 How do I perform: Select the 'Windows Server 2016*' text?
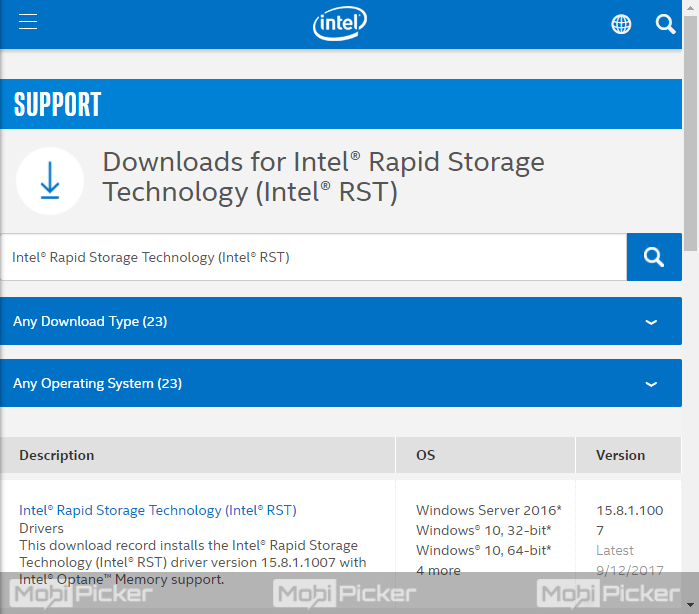(489, 510)
